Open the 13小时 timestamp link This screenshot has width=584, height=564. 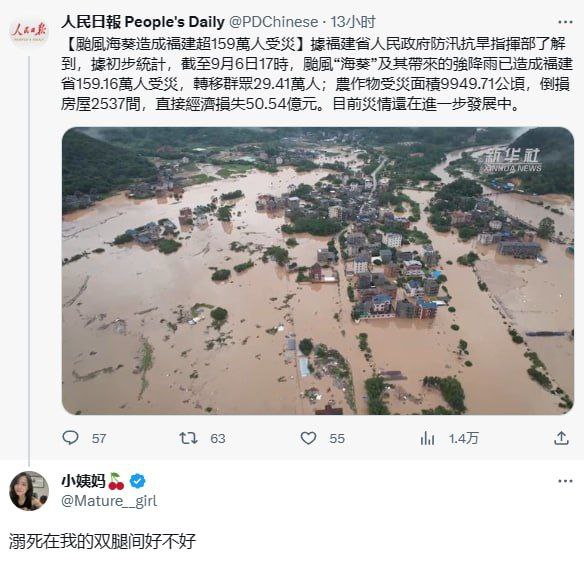pos(353,22)
